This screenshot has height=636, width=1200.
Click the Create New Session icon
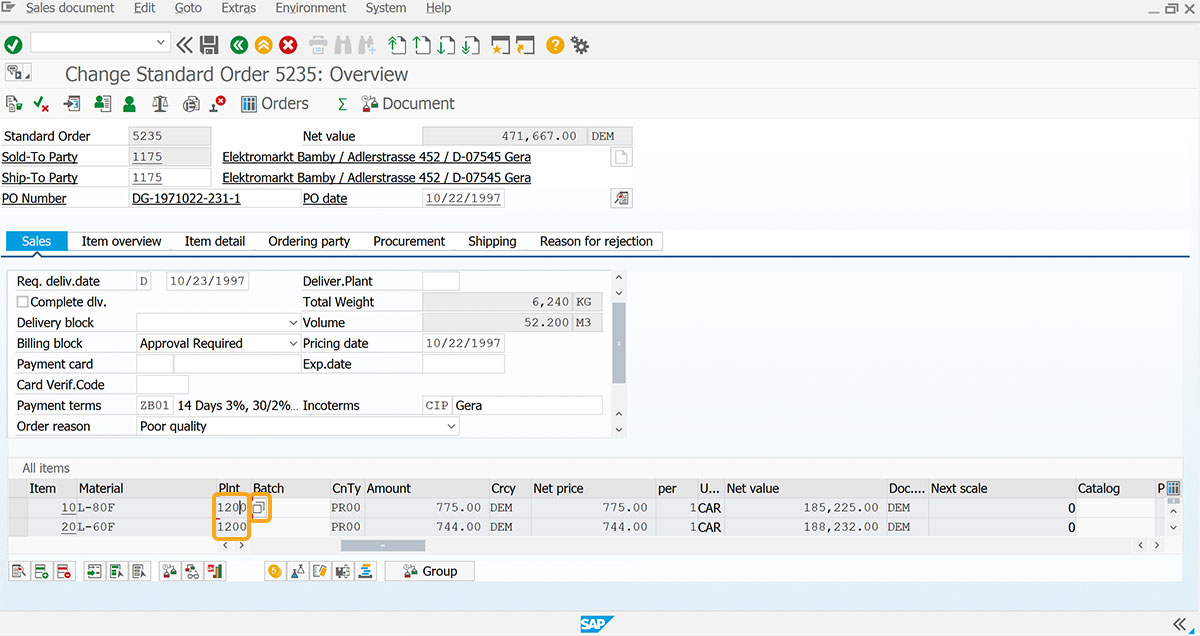pyautogui.click(x=500, y=44)
